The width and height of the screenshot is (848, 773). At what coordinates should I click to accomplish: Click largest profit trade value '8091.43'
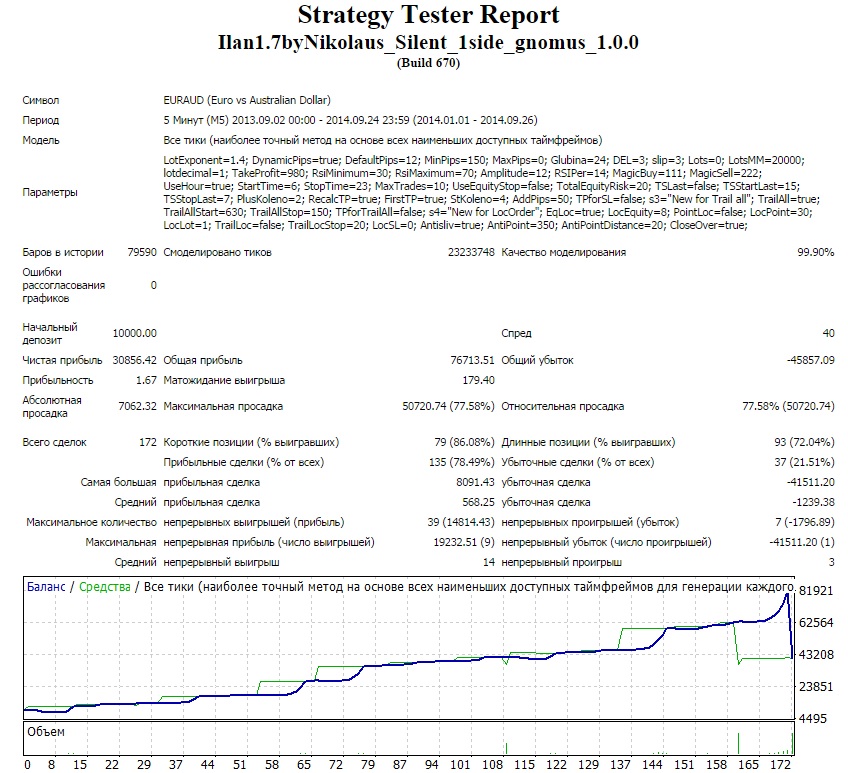[475, 483]
